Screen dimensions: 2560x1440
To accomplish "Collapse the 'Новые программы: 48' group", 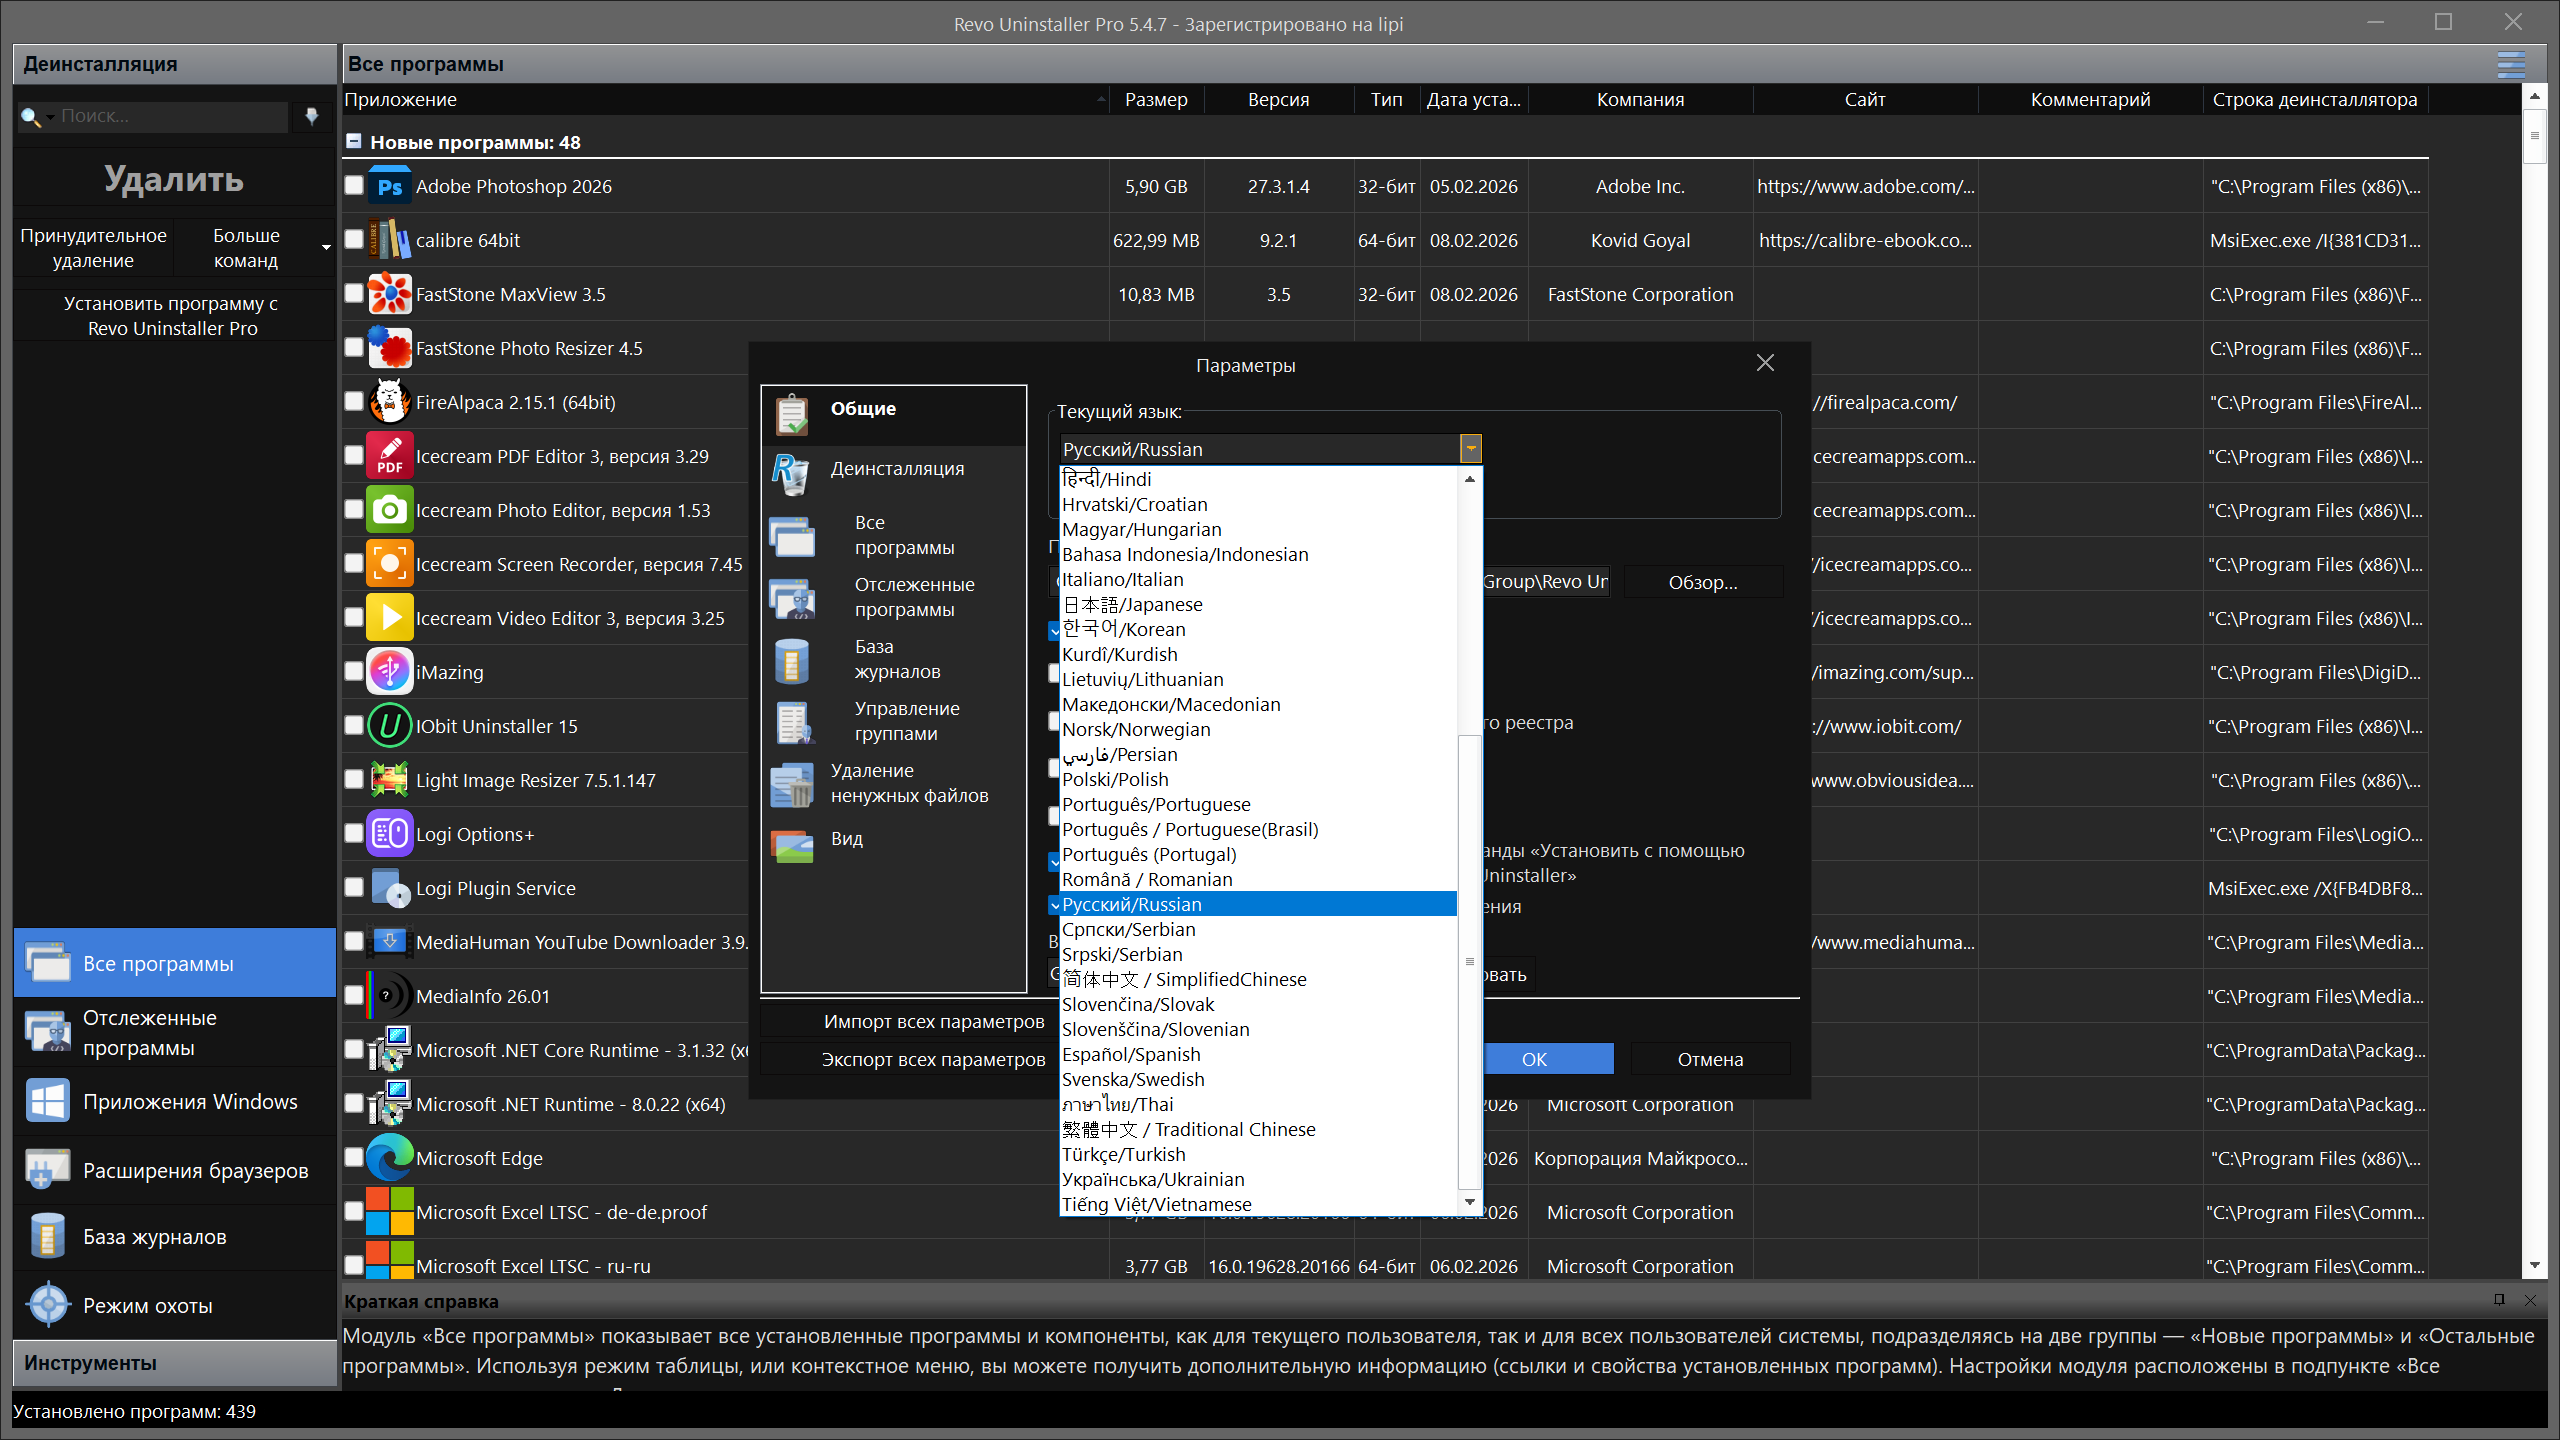I will pos(354,142).
